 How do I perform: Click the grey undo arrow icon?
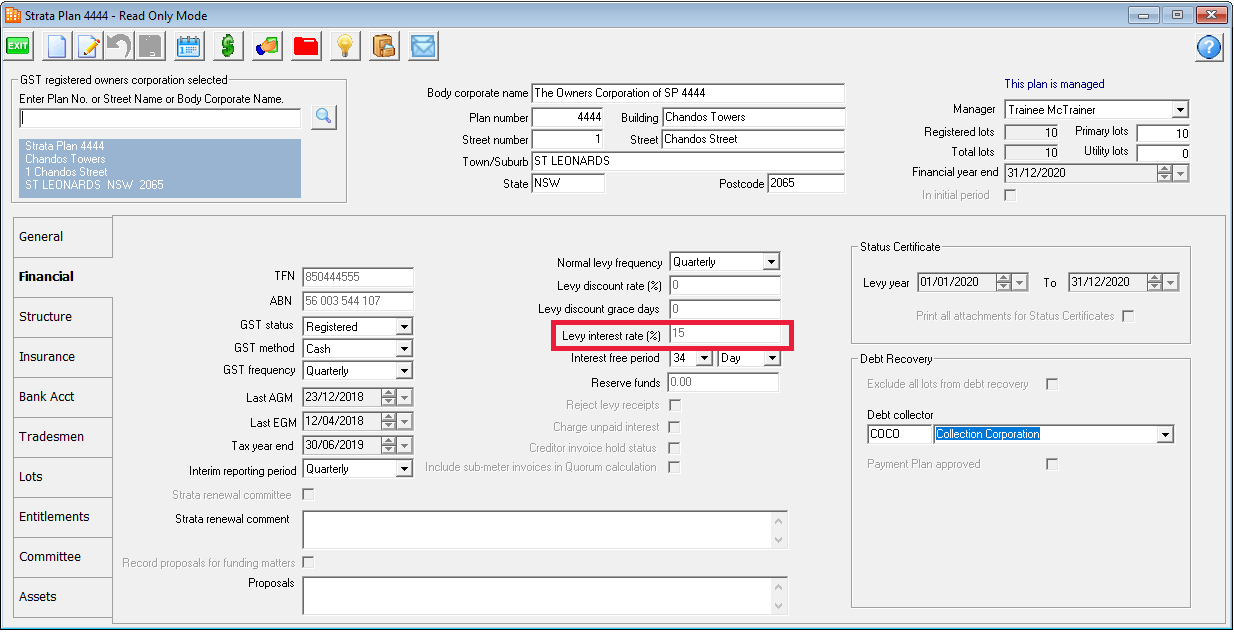tap(119, 46)
